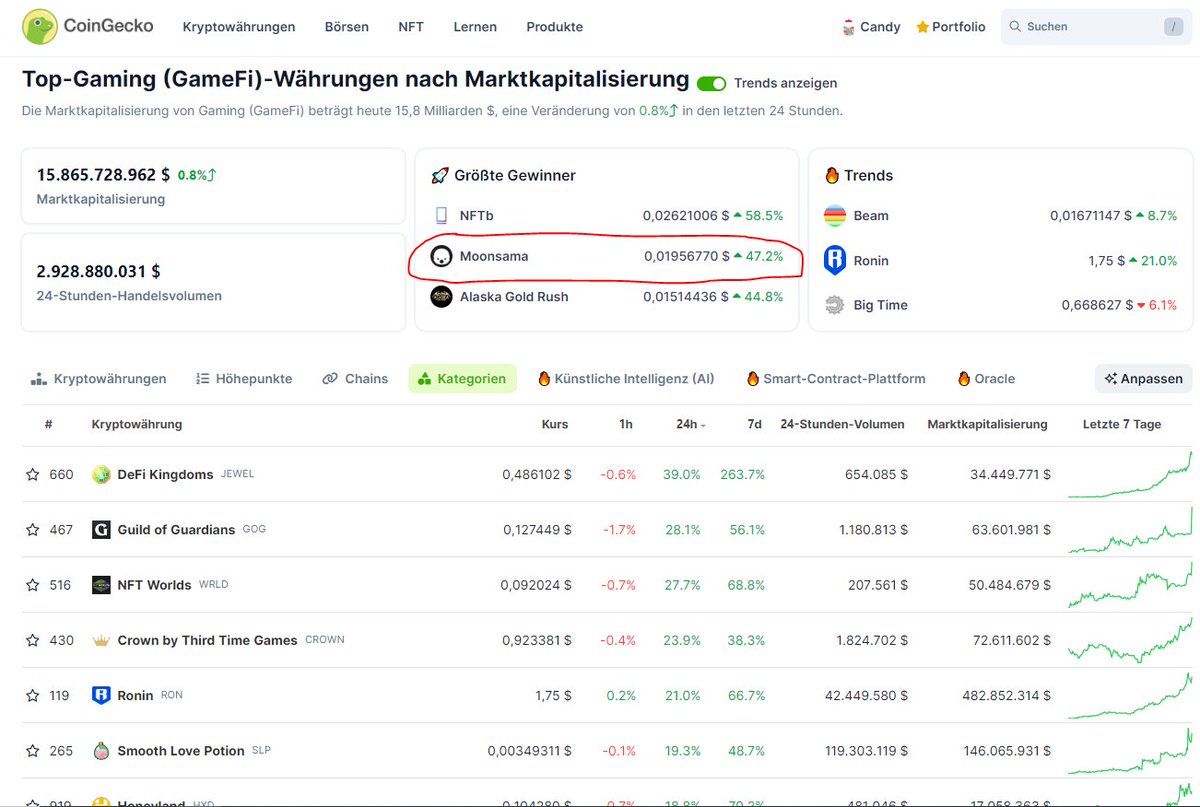The width and height of the screenshot is (1200, 807).
Task: Click the search magnifier icon
Action: [1015, 27]
